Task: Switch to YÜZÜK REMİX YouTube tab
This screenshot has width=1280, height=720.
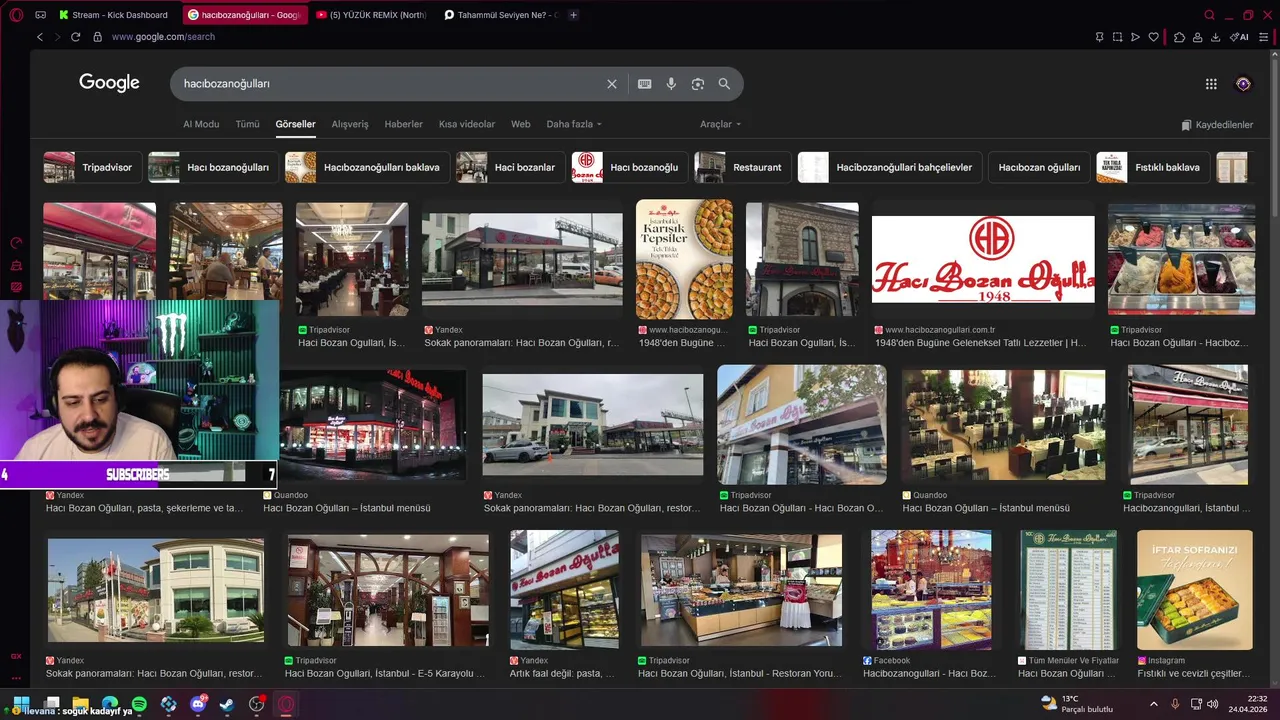Action: click(370, 15)
